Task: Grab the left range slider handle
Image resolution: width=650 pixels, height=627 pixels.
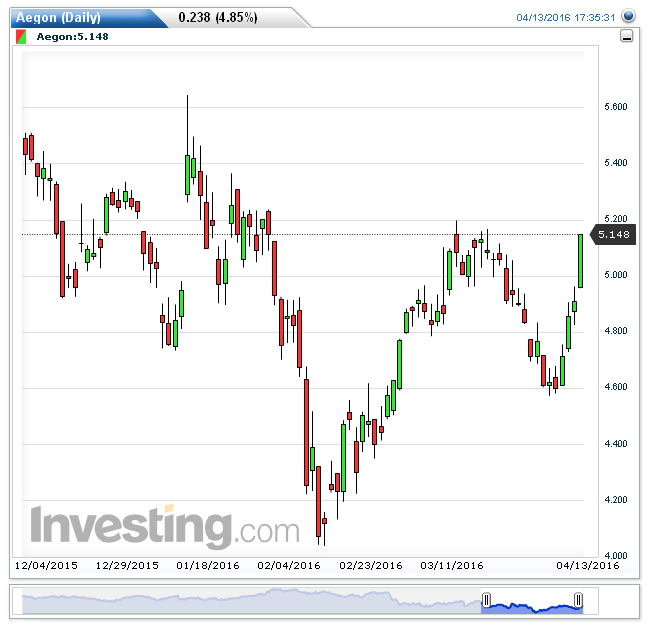Action: click(x=486, y=600)
